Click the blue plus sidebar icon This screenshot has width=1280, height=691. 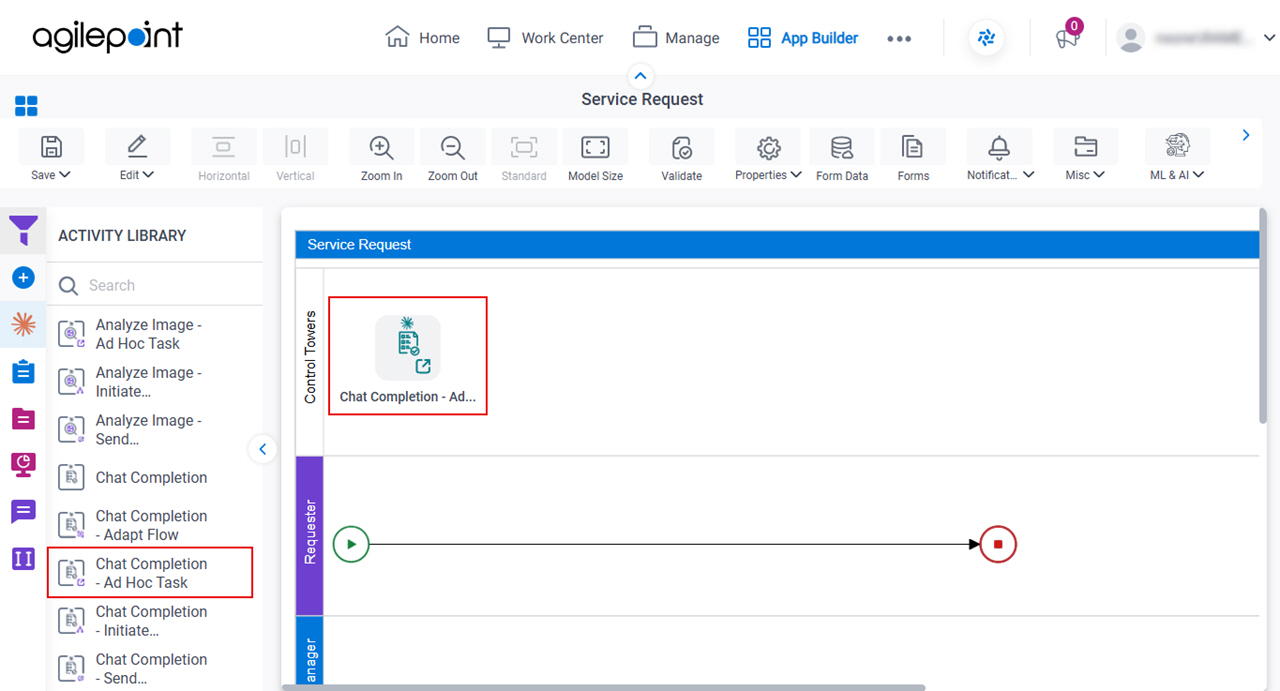point(23,278)
